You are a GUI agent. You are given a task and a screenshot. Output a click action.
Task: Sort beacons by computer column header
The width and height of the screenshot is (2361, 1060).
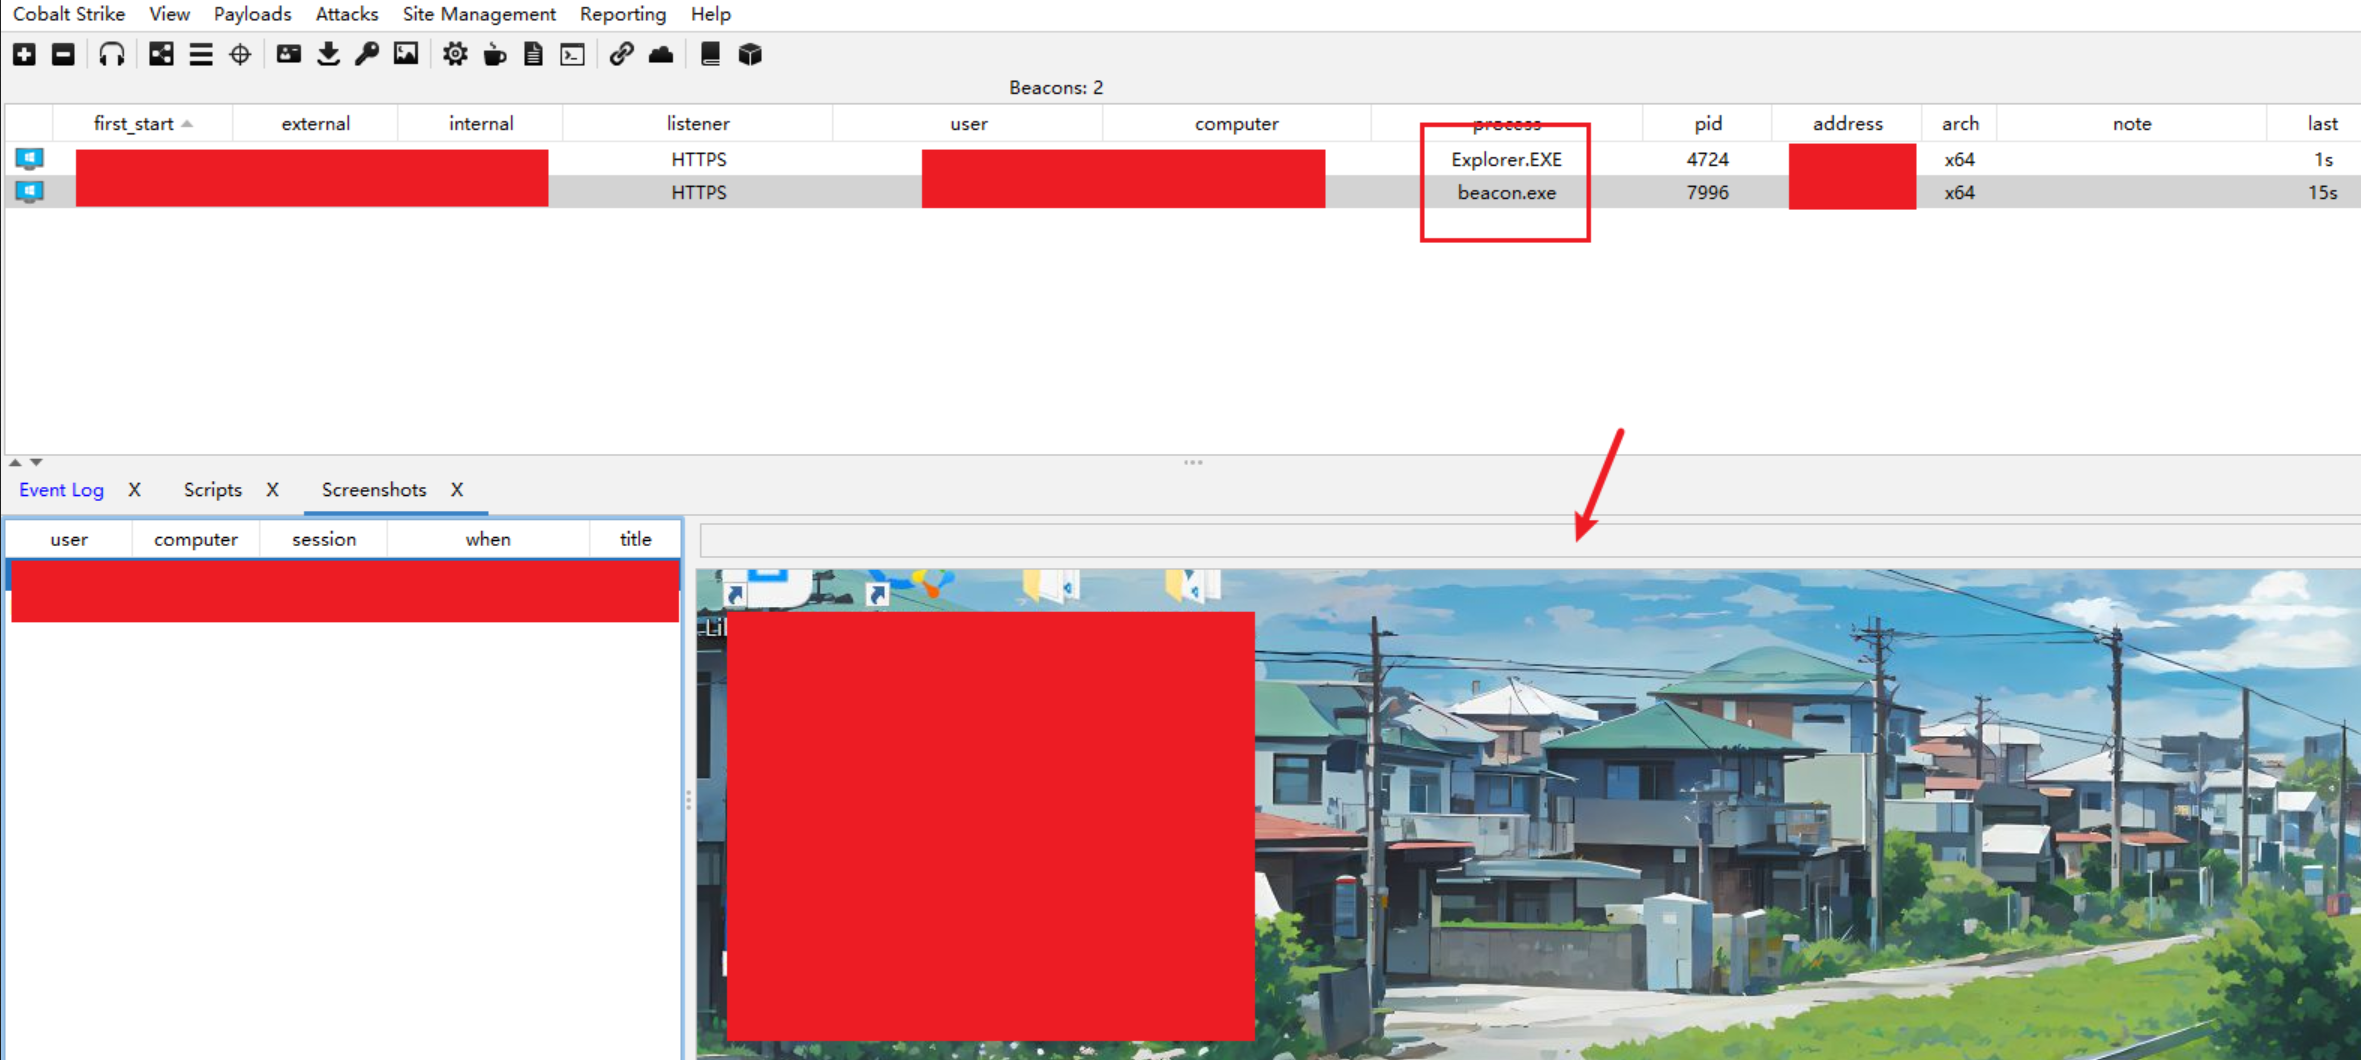coord(1237,123)
